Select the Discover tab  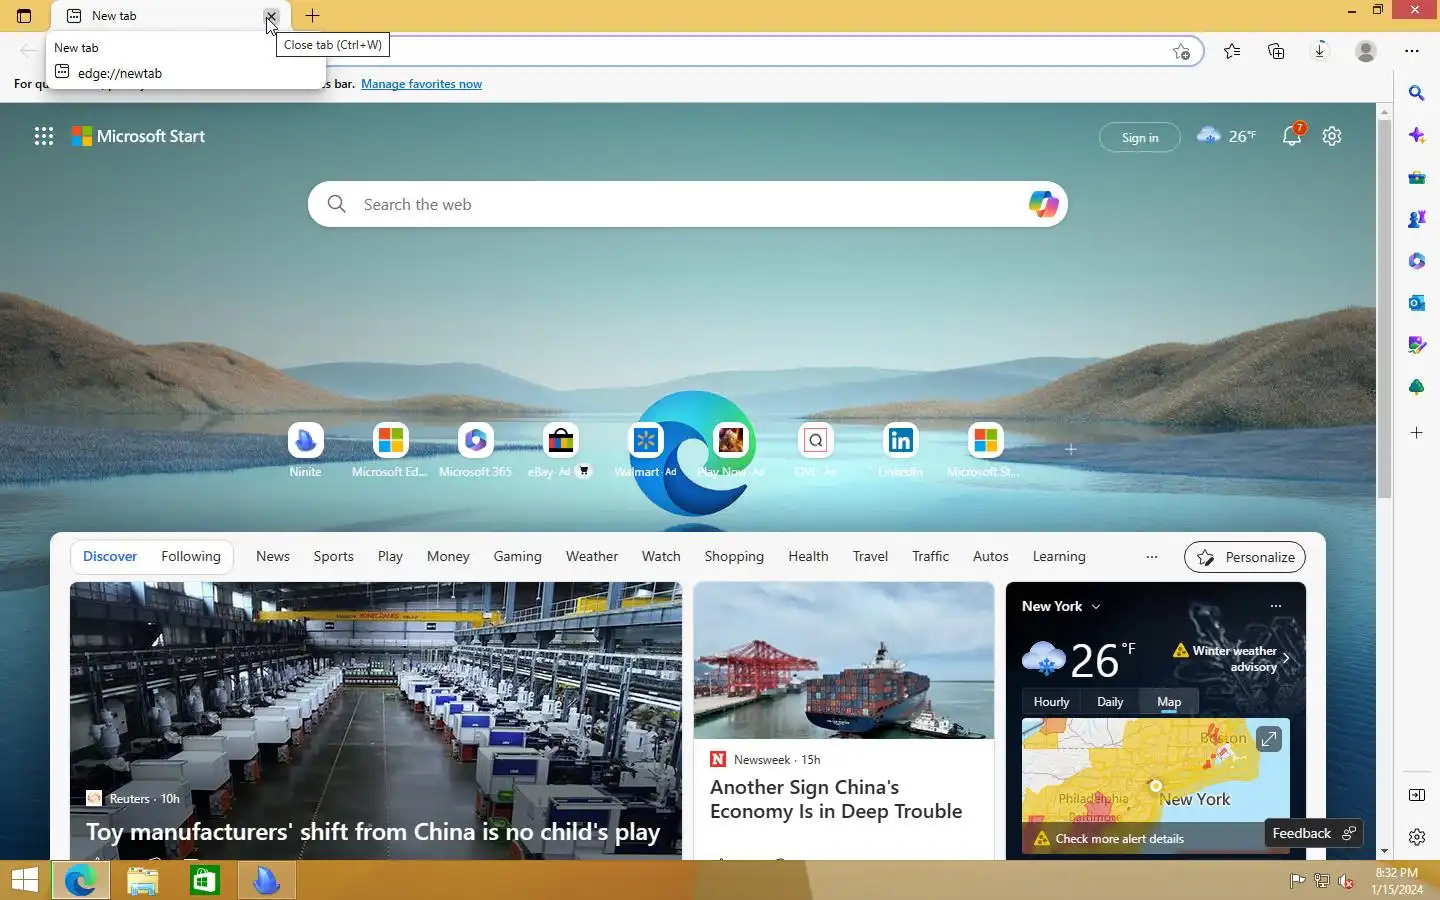click(x=110, y=557)
